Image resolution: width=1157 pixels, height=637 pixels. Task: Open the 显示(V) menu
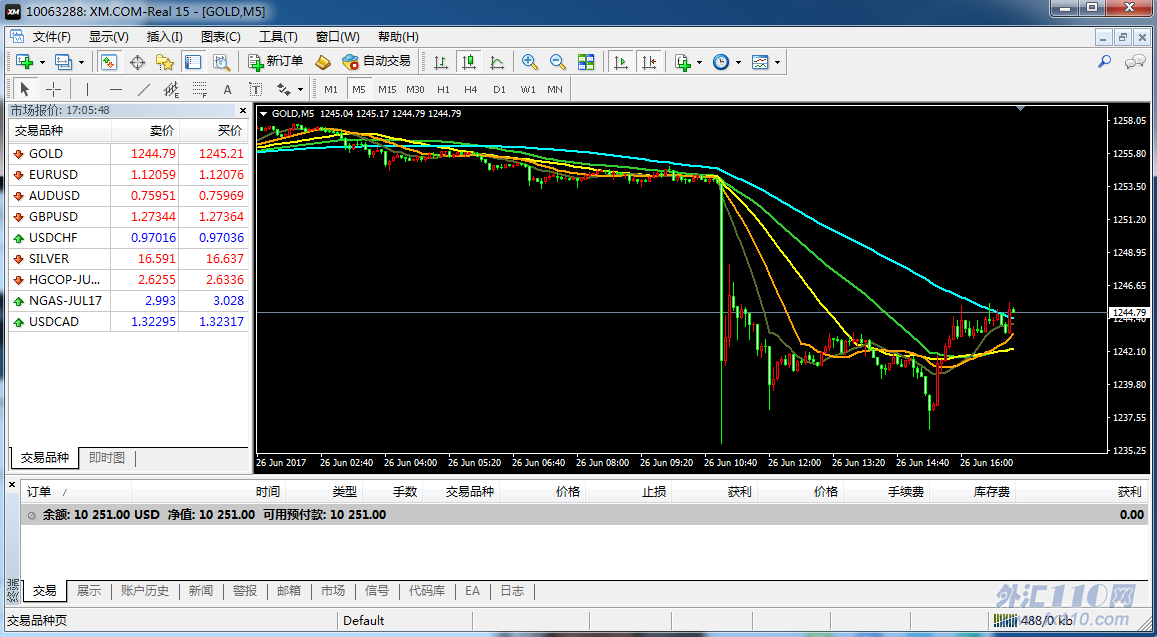(108, 37)
